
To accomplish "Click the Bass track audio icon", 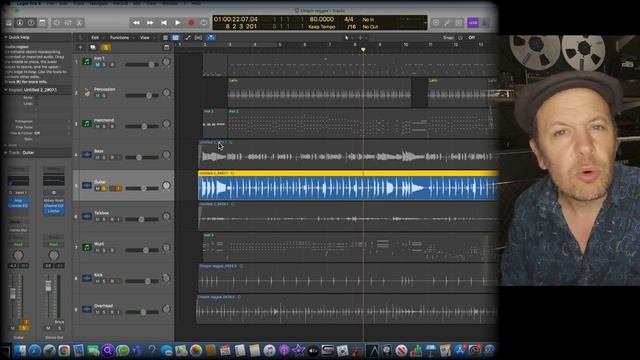I will coord(87,155).
